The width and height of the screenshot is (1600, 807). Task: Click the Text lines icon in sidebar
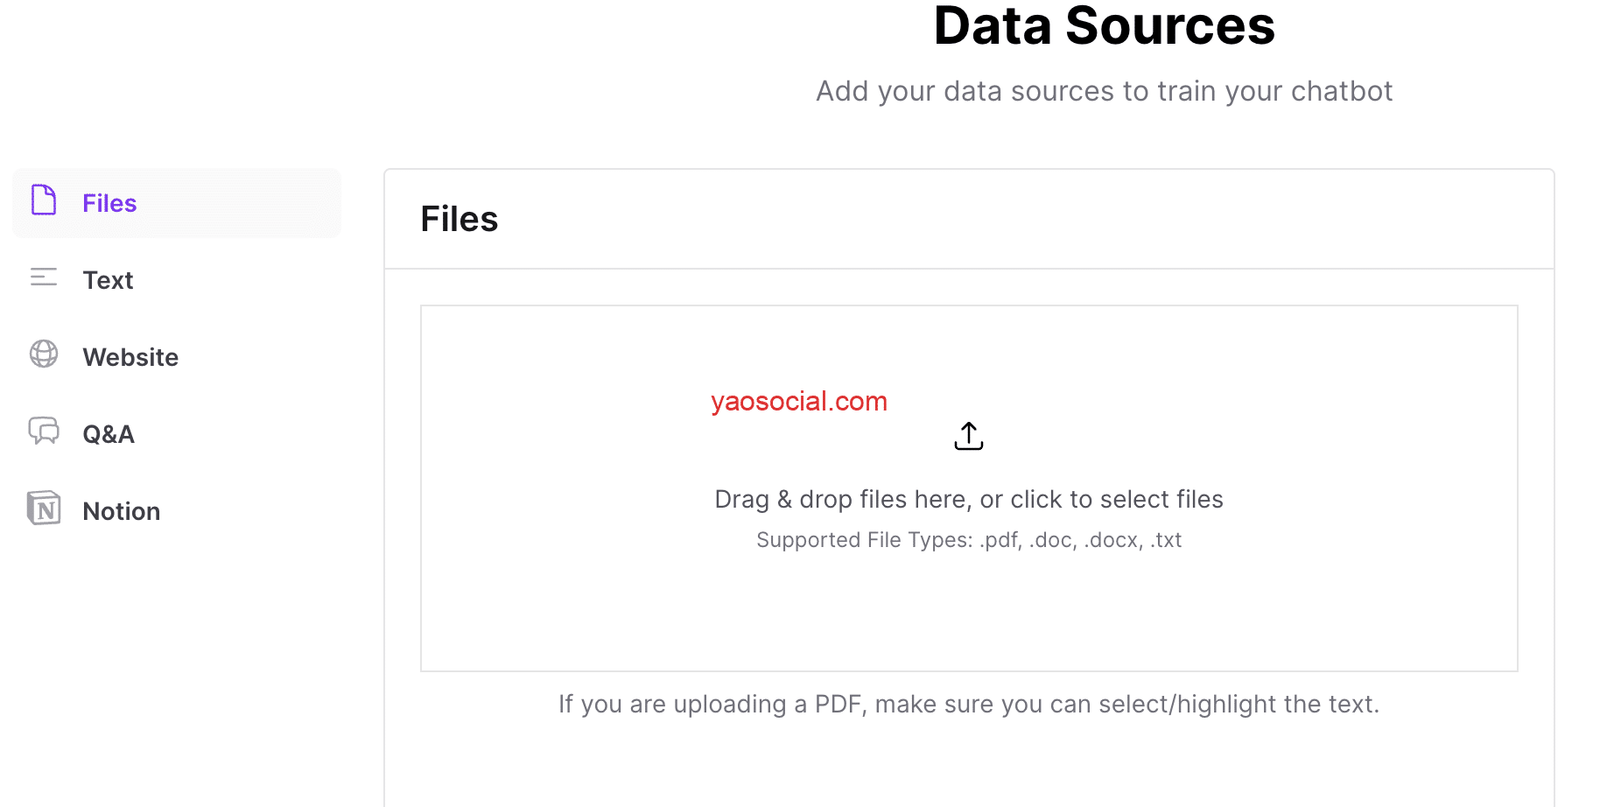click(44, 277)
